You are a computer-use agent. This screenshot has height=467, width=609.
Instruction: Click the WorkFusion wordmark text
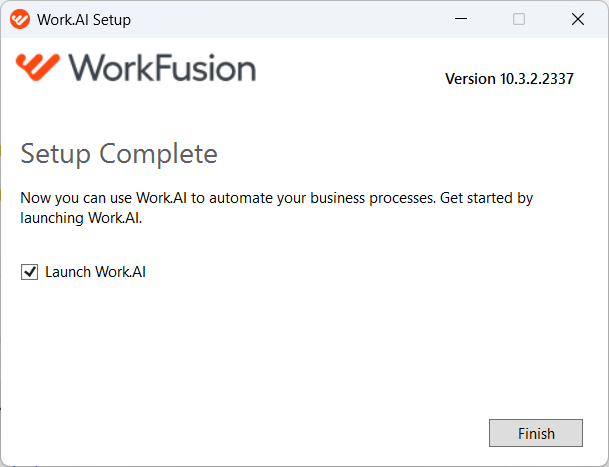[162, 68]
